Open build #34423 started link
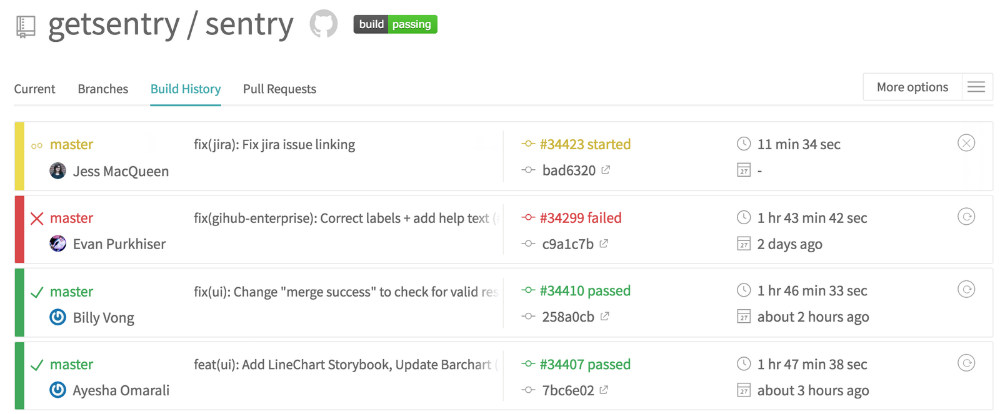This screenshot has width=1000, height=414. 585,144
